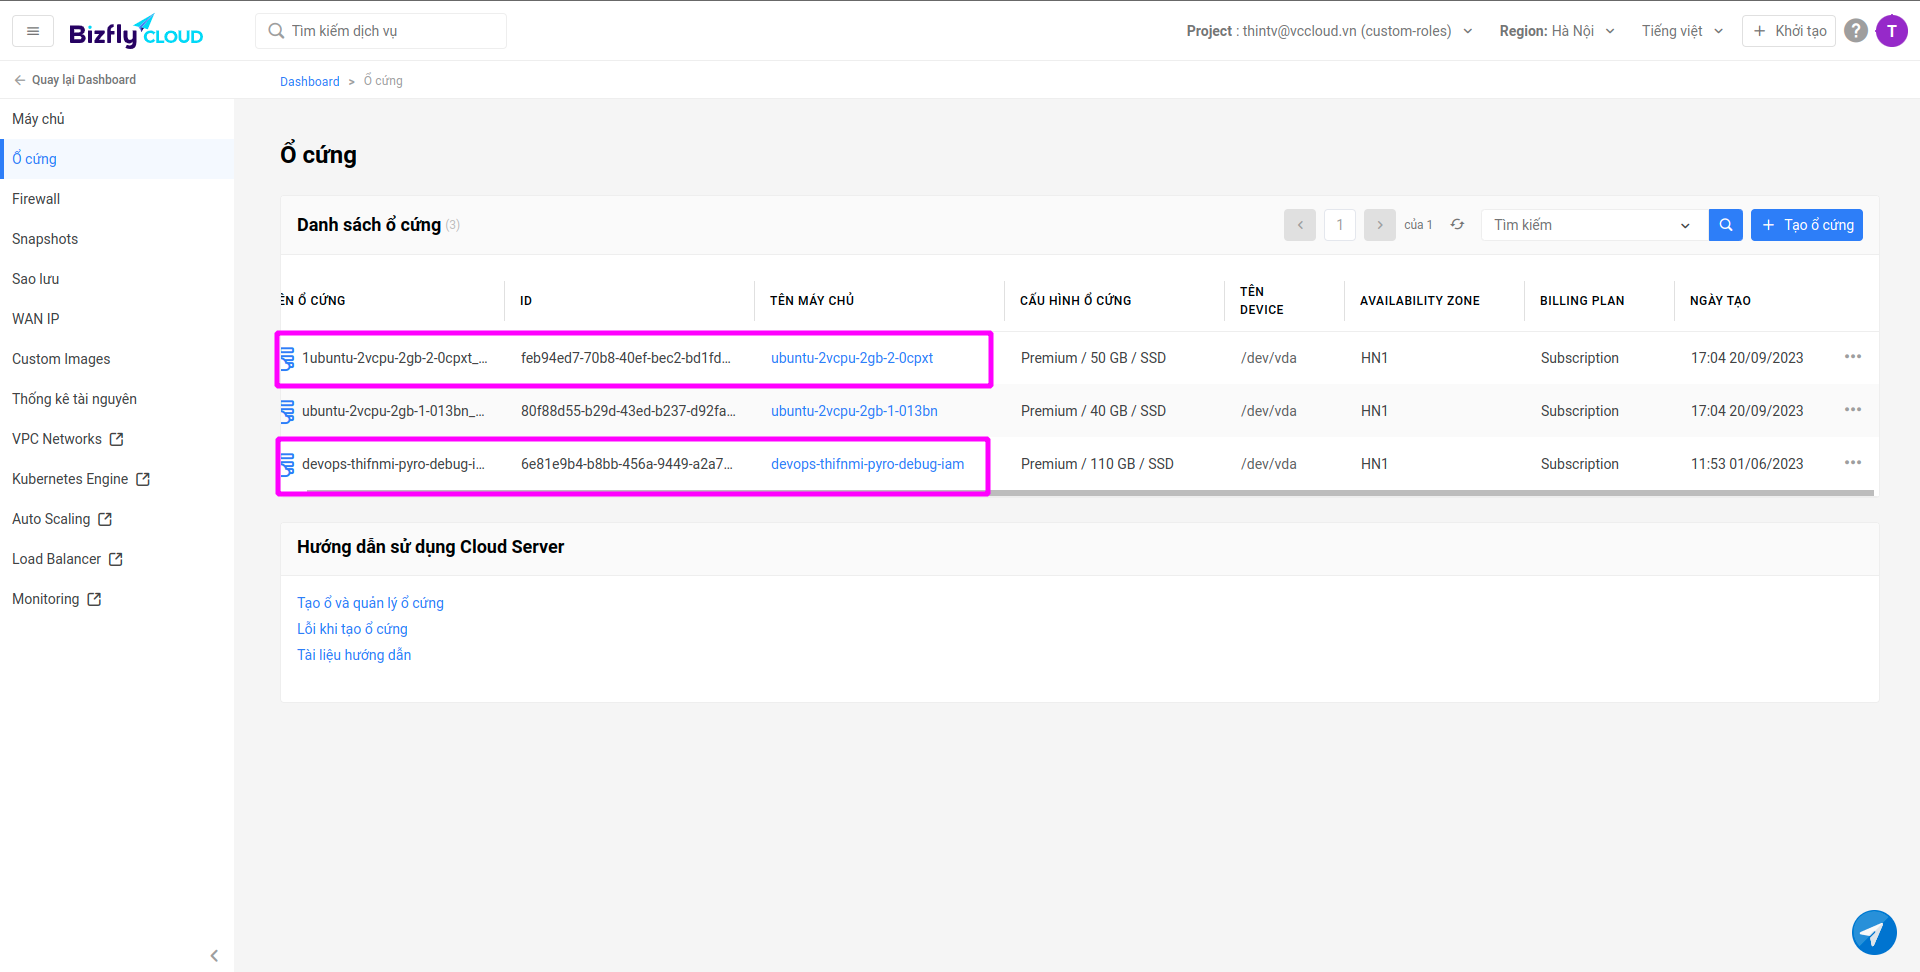Open the ubuntu-2vcpu-2gb-1-013bn server link
The image size is (1920, 972).
coord(854,411)
